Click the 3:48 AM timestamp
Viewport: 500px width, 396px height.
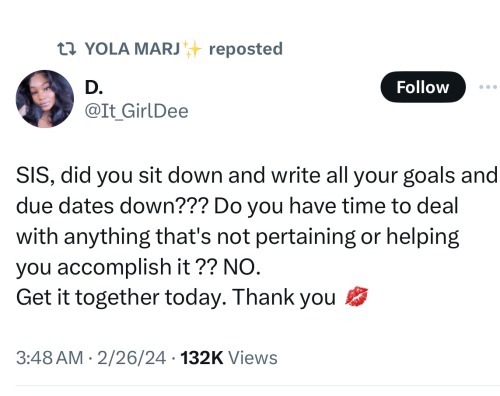[49, 358]
